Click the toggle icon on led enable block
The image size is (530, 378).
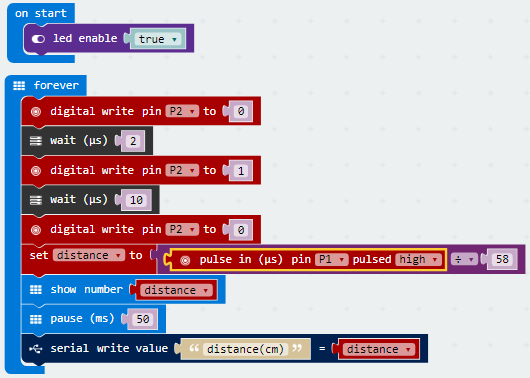coord(38,39)
